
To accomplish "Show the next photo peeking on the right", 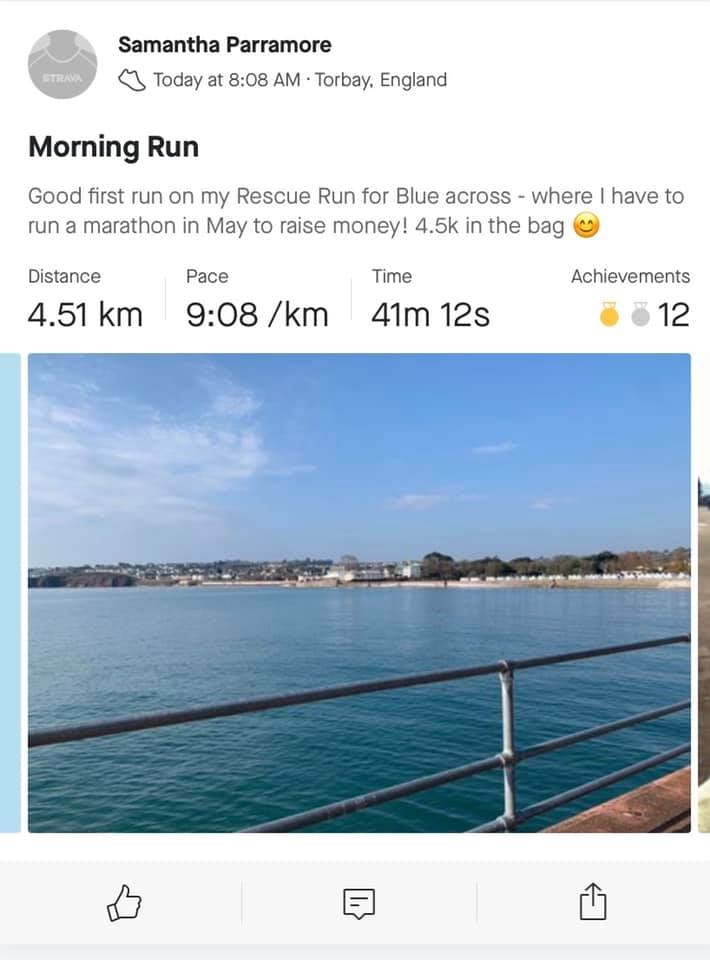I will (x=704, y=593).
